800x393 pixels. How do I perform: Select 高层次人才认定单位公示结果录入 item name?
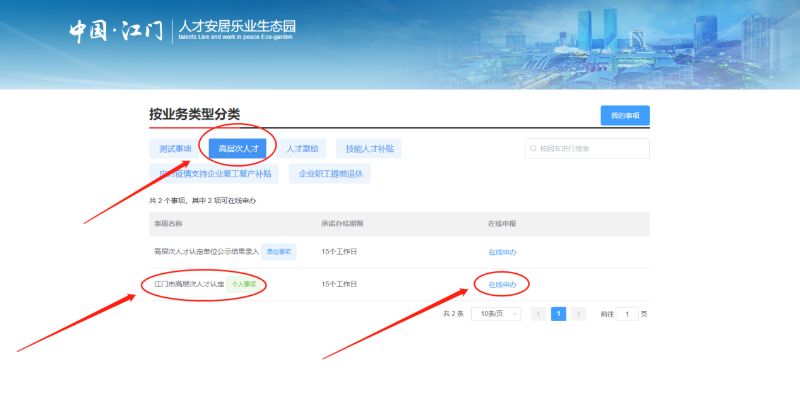[x=207, y=252]
